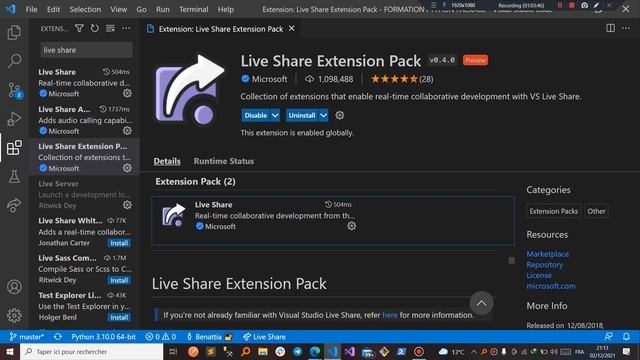
Task: Open the Marketplace resource link
Action: [547, 254]
